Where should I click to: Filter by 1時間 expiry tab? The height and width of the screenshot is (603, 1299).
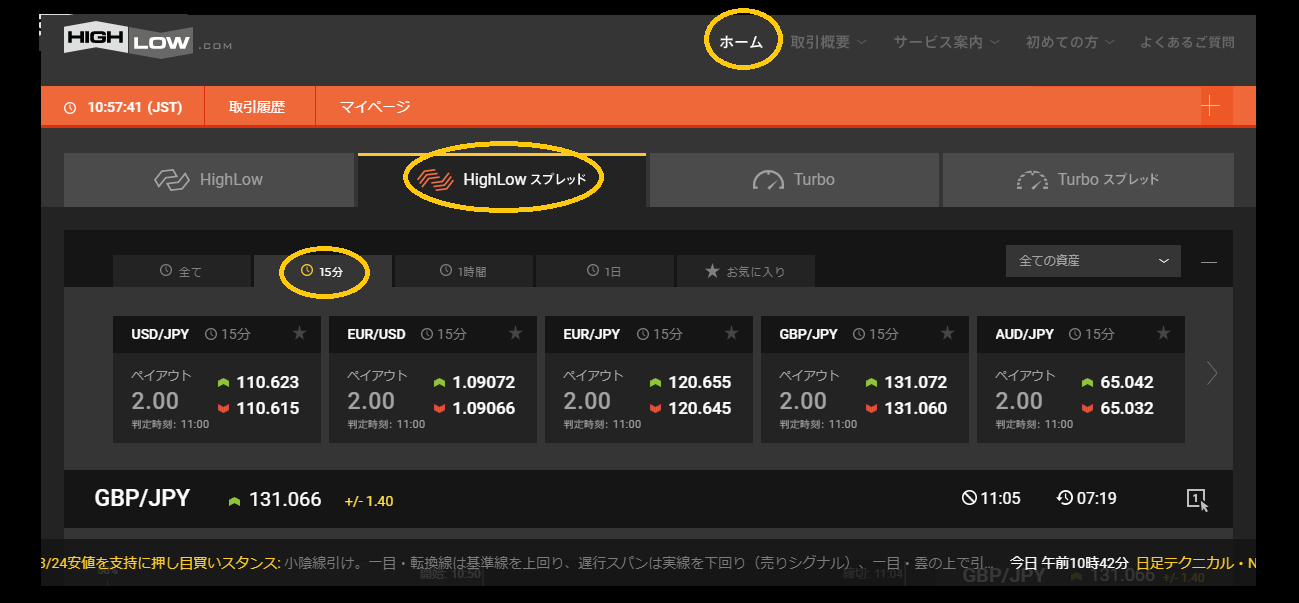click(464, 271)
